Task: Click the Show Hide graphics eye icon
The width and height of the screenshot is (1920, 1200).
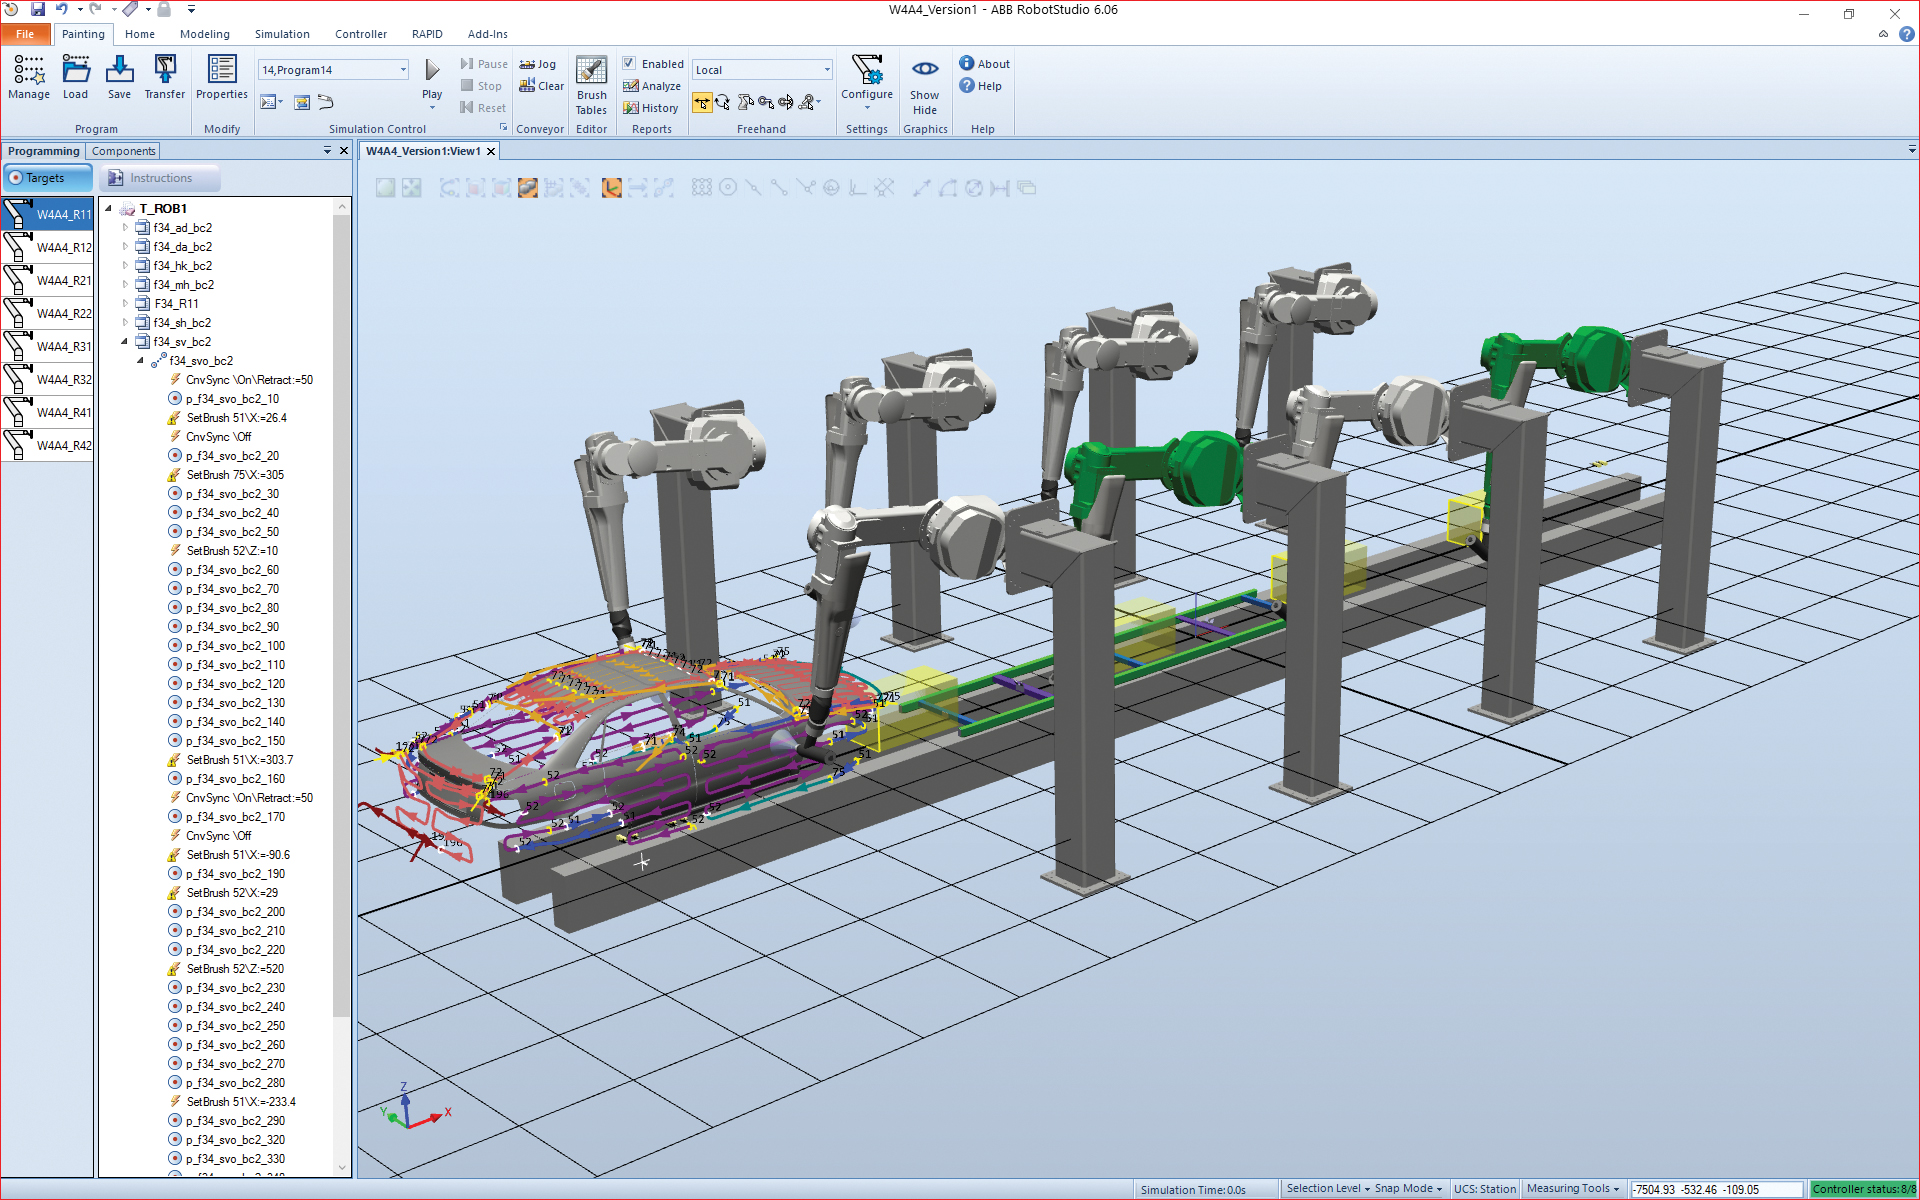Action: [925, 69]
